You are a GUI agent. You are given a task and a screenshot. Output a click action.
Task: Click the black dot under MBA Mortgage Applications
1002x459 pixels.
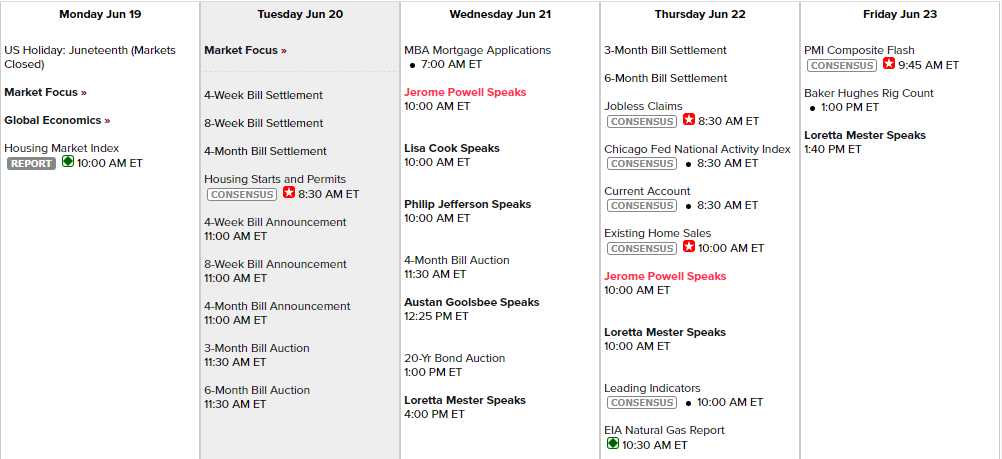pyautogui.click(x=413, y=64)
